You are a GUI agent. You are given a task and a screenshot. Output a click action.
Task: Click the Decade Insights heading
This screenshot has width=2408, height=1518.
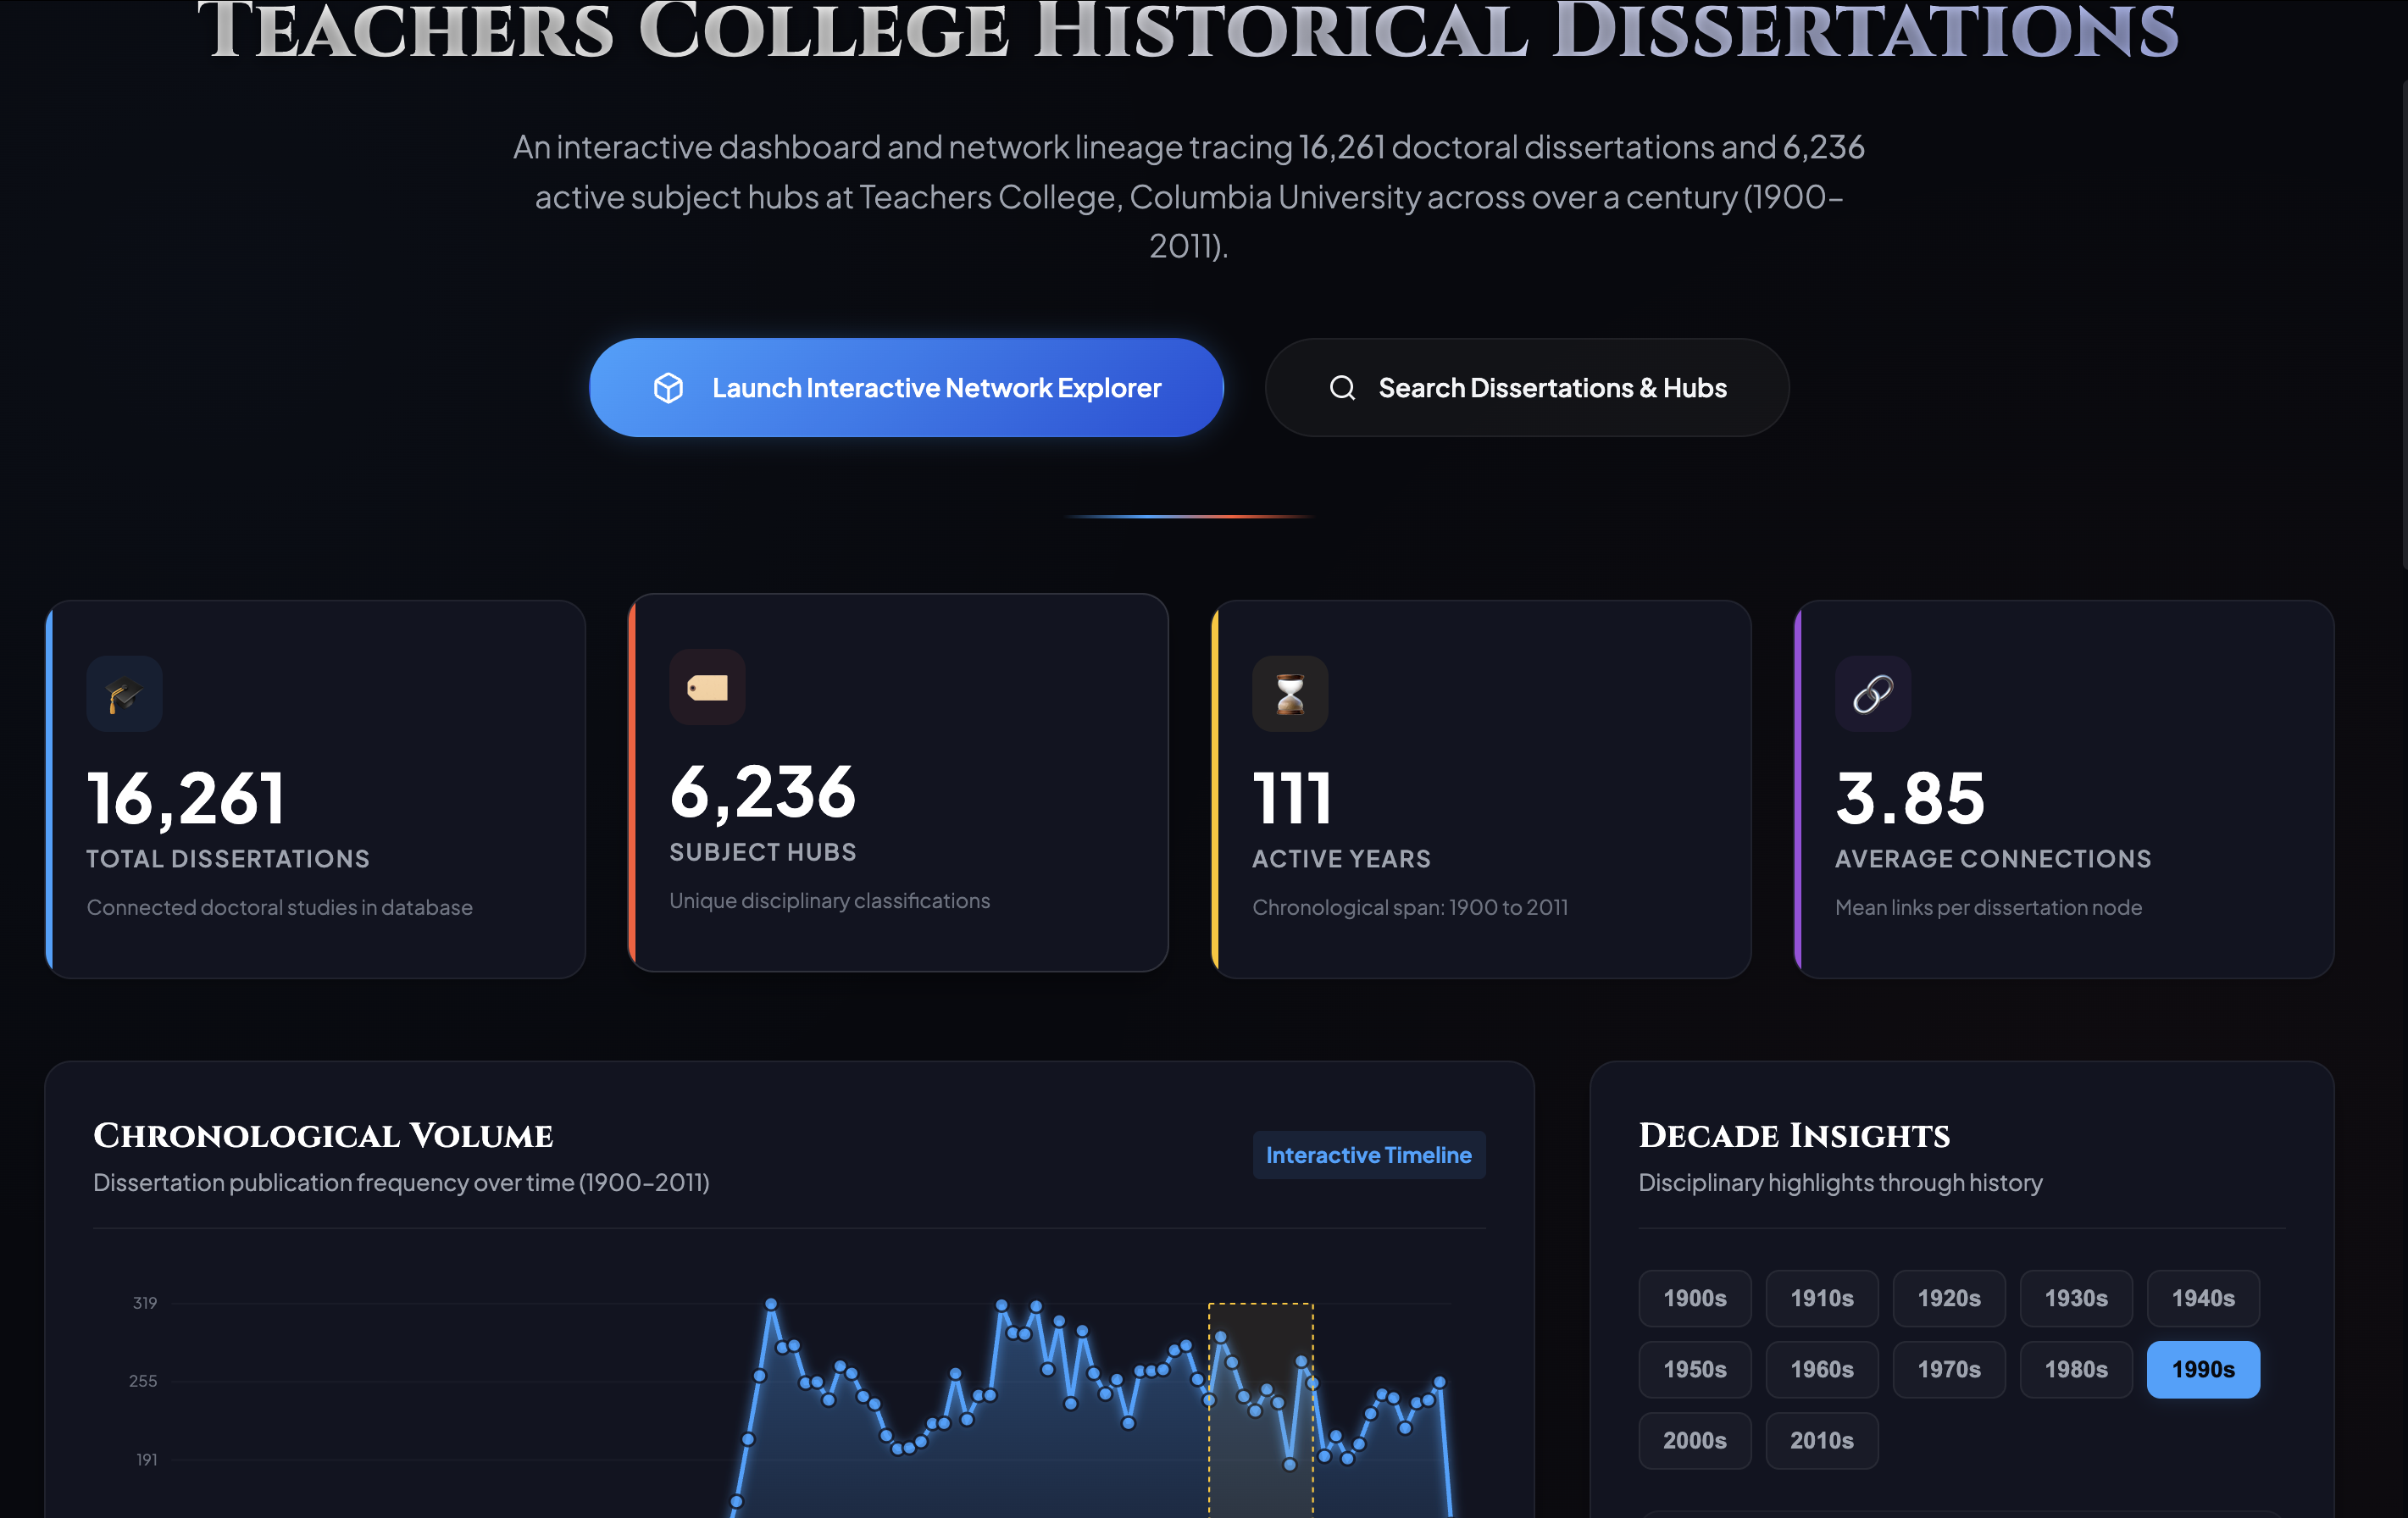pyautogui.click(x=1794, y=1136)
